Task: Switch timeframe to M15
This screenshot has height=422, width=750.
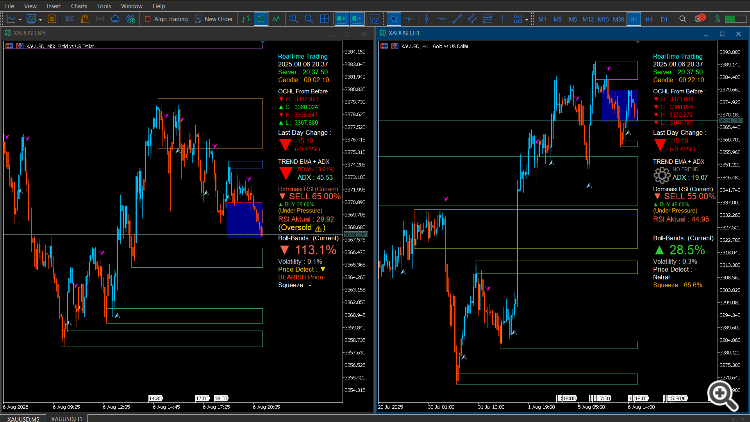Action: [603, 19]
